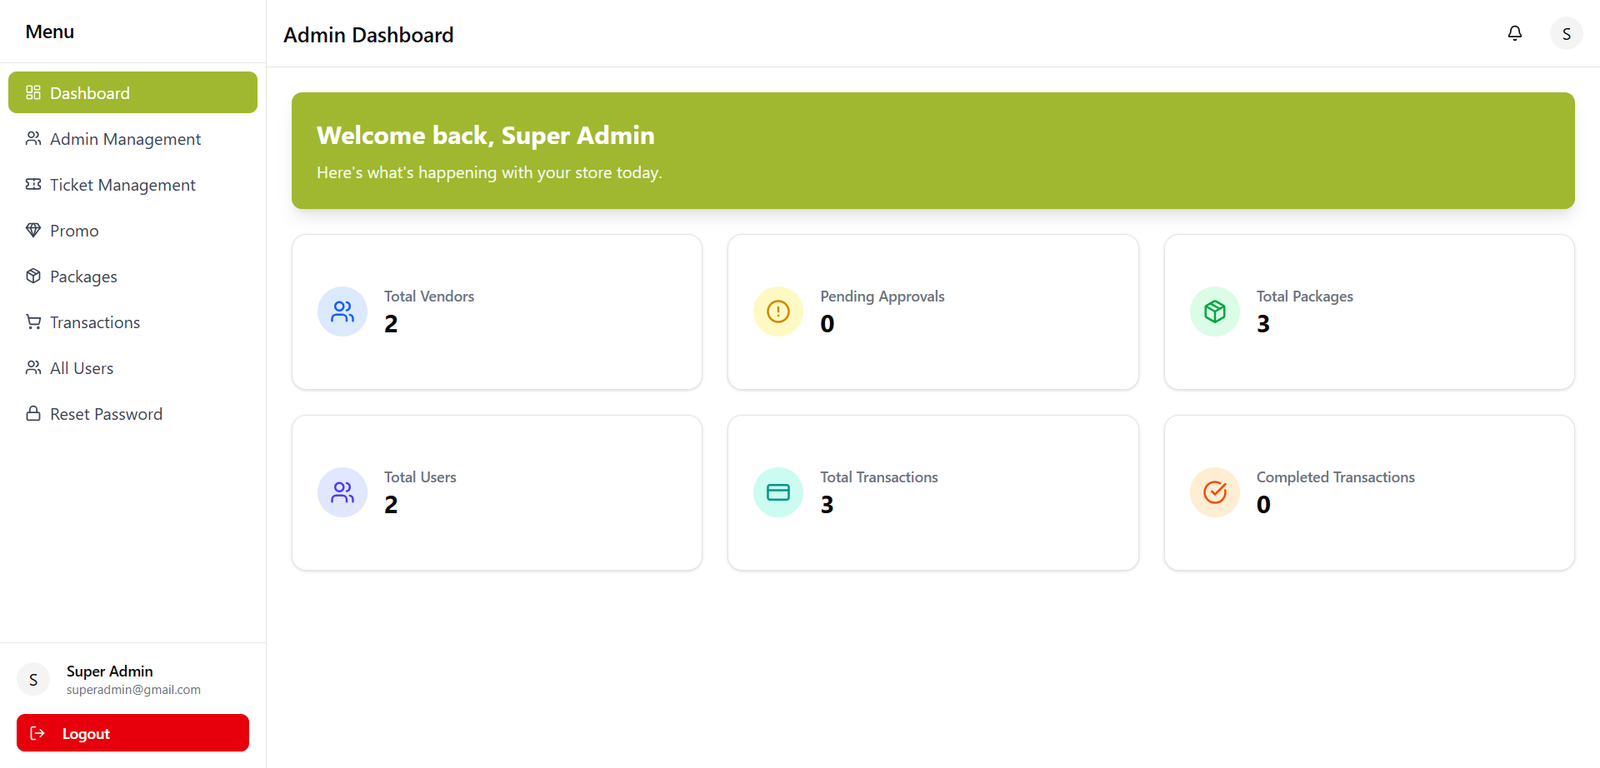Open the Dashboard menu item
1600x768 pixels.
132,93
